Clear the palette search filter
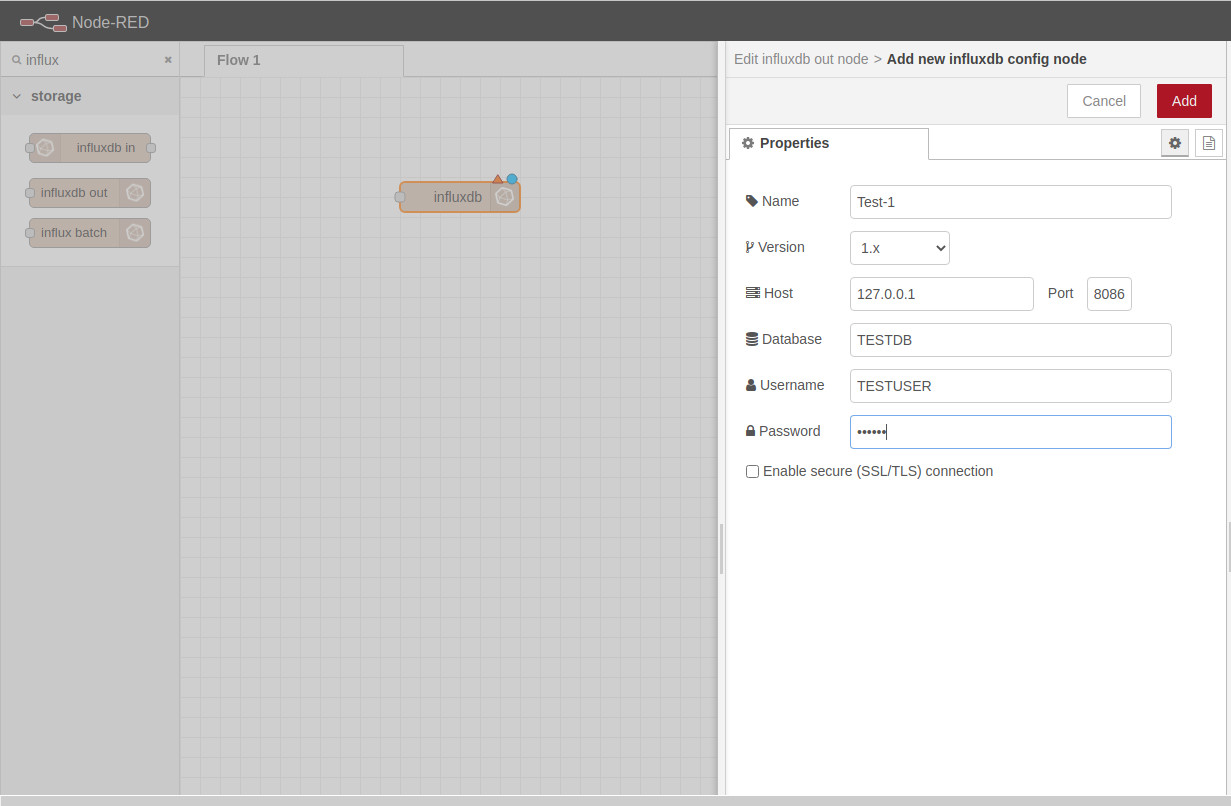This screenshot has height=806, width=1231. 168,60
